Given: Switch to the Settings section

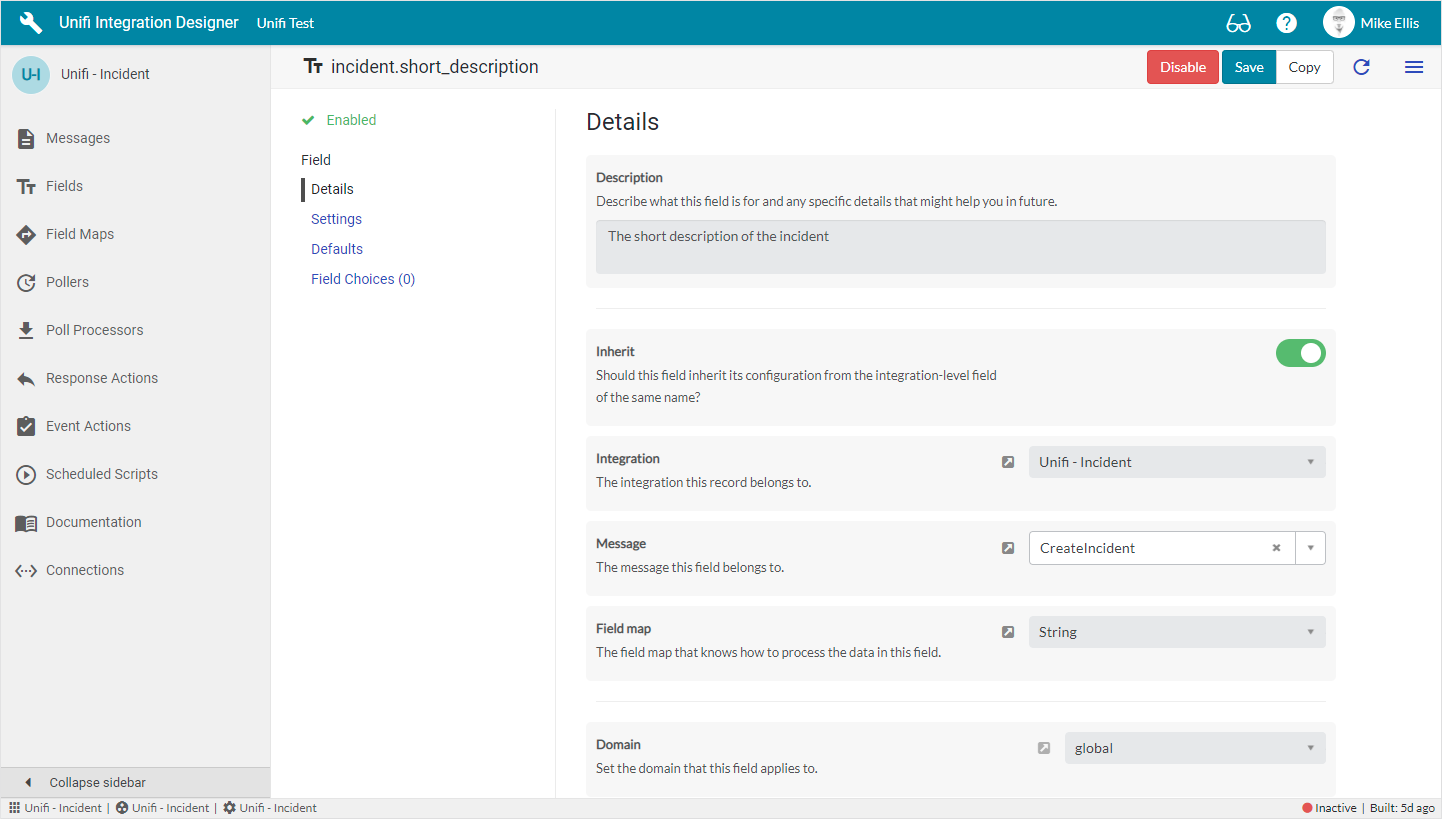Looking at the screenshot, I should click(336, 219).
